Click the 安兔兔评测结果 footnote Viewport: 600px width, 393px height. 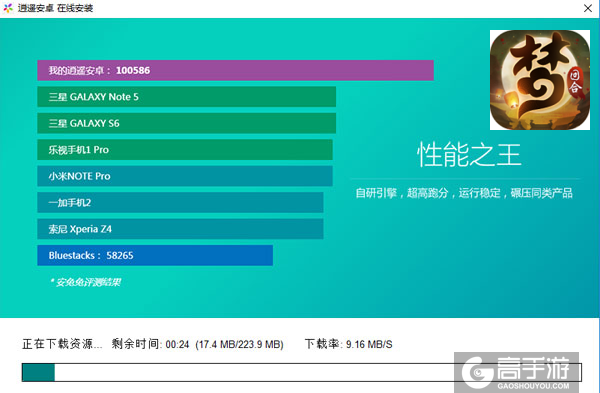(x=86, y=282)
